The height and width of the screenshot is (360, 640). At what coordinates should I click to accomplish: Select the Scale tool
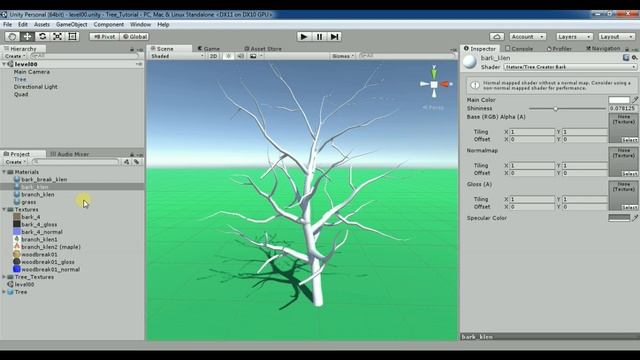57,37
